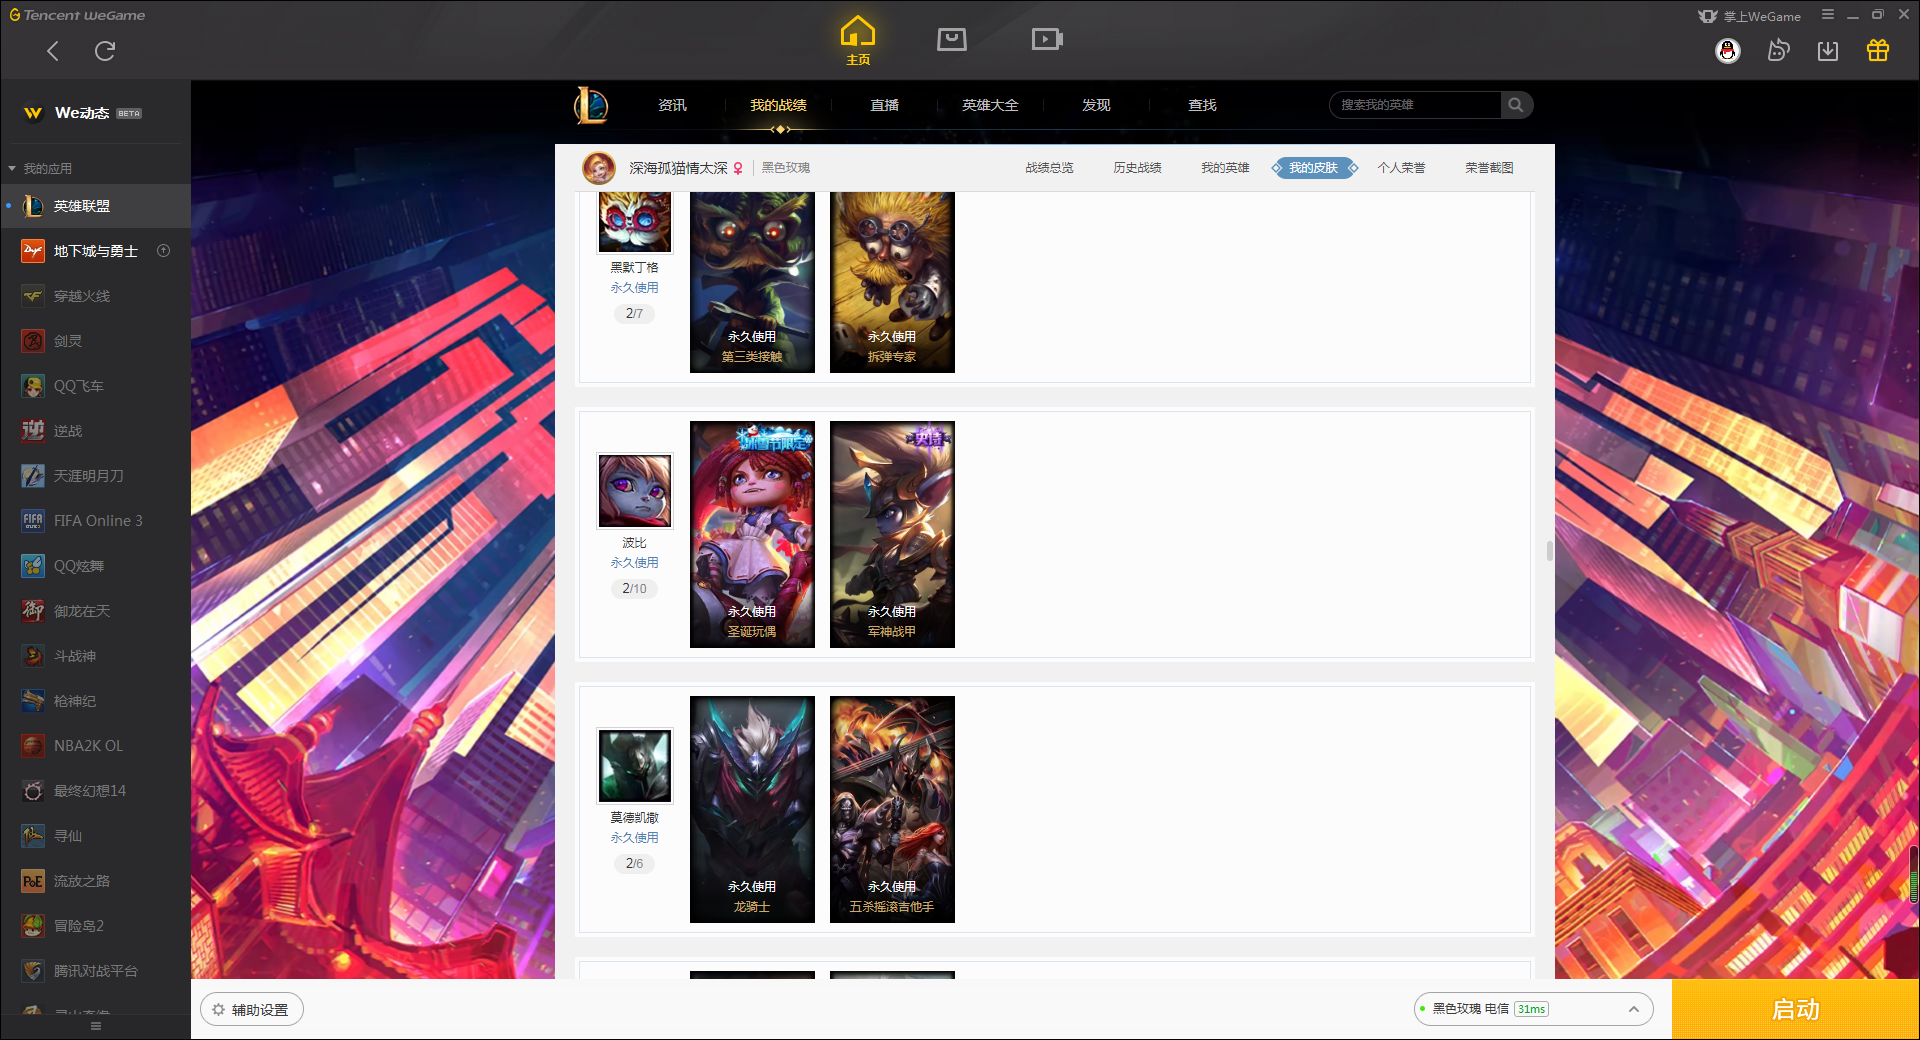1920x1040 pixels.
Task: Click the 搜索我的英雄 search field
Action: [x=1415, y=105]
